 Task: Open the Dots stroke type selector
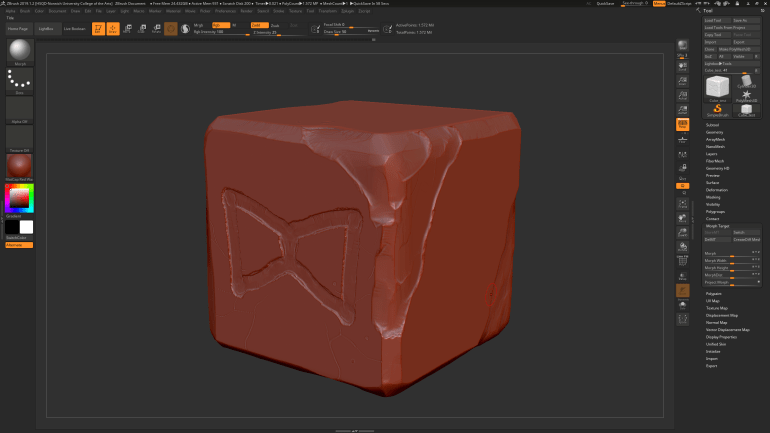[x=20, y=81]
